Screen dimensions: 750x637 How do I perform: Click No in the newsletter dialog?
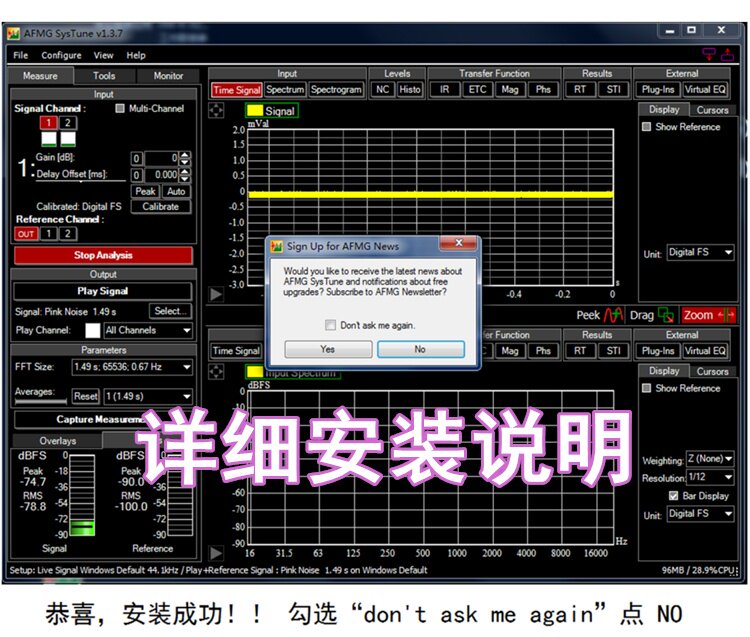click(x=420, y=349)
